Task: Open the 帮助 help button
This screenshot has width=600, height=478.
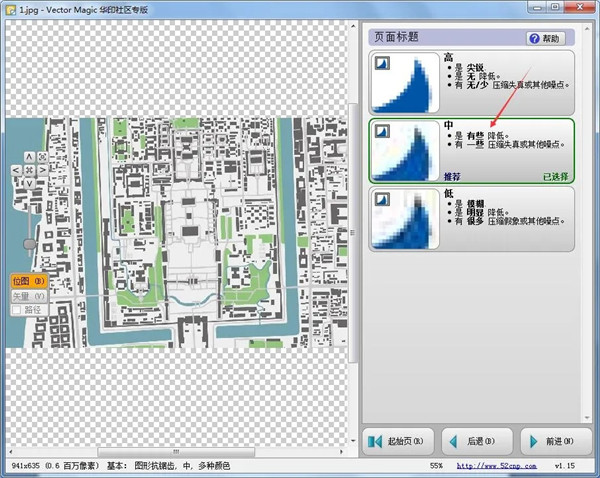Action: [546, 38]
